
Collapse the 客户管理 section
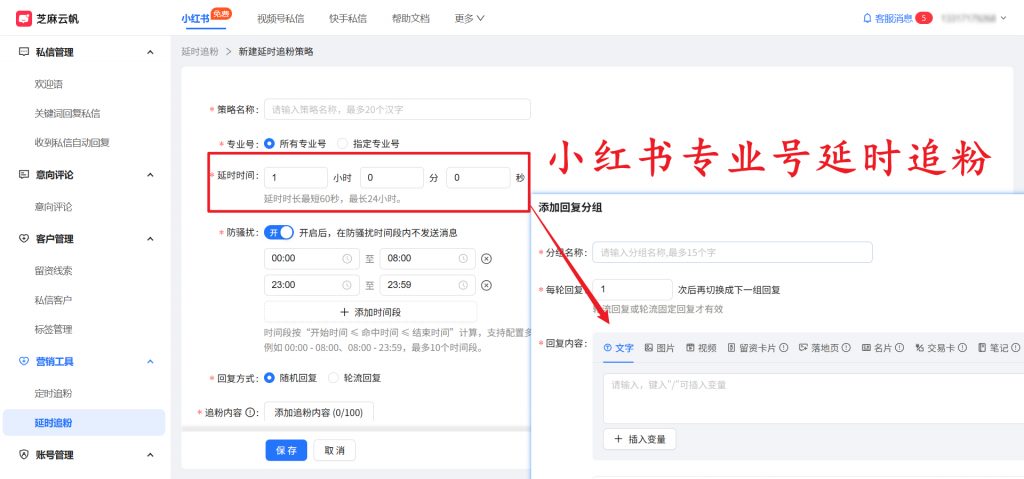150,239
